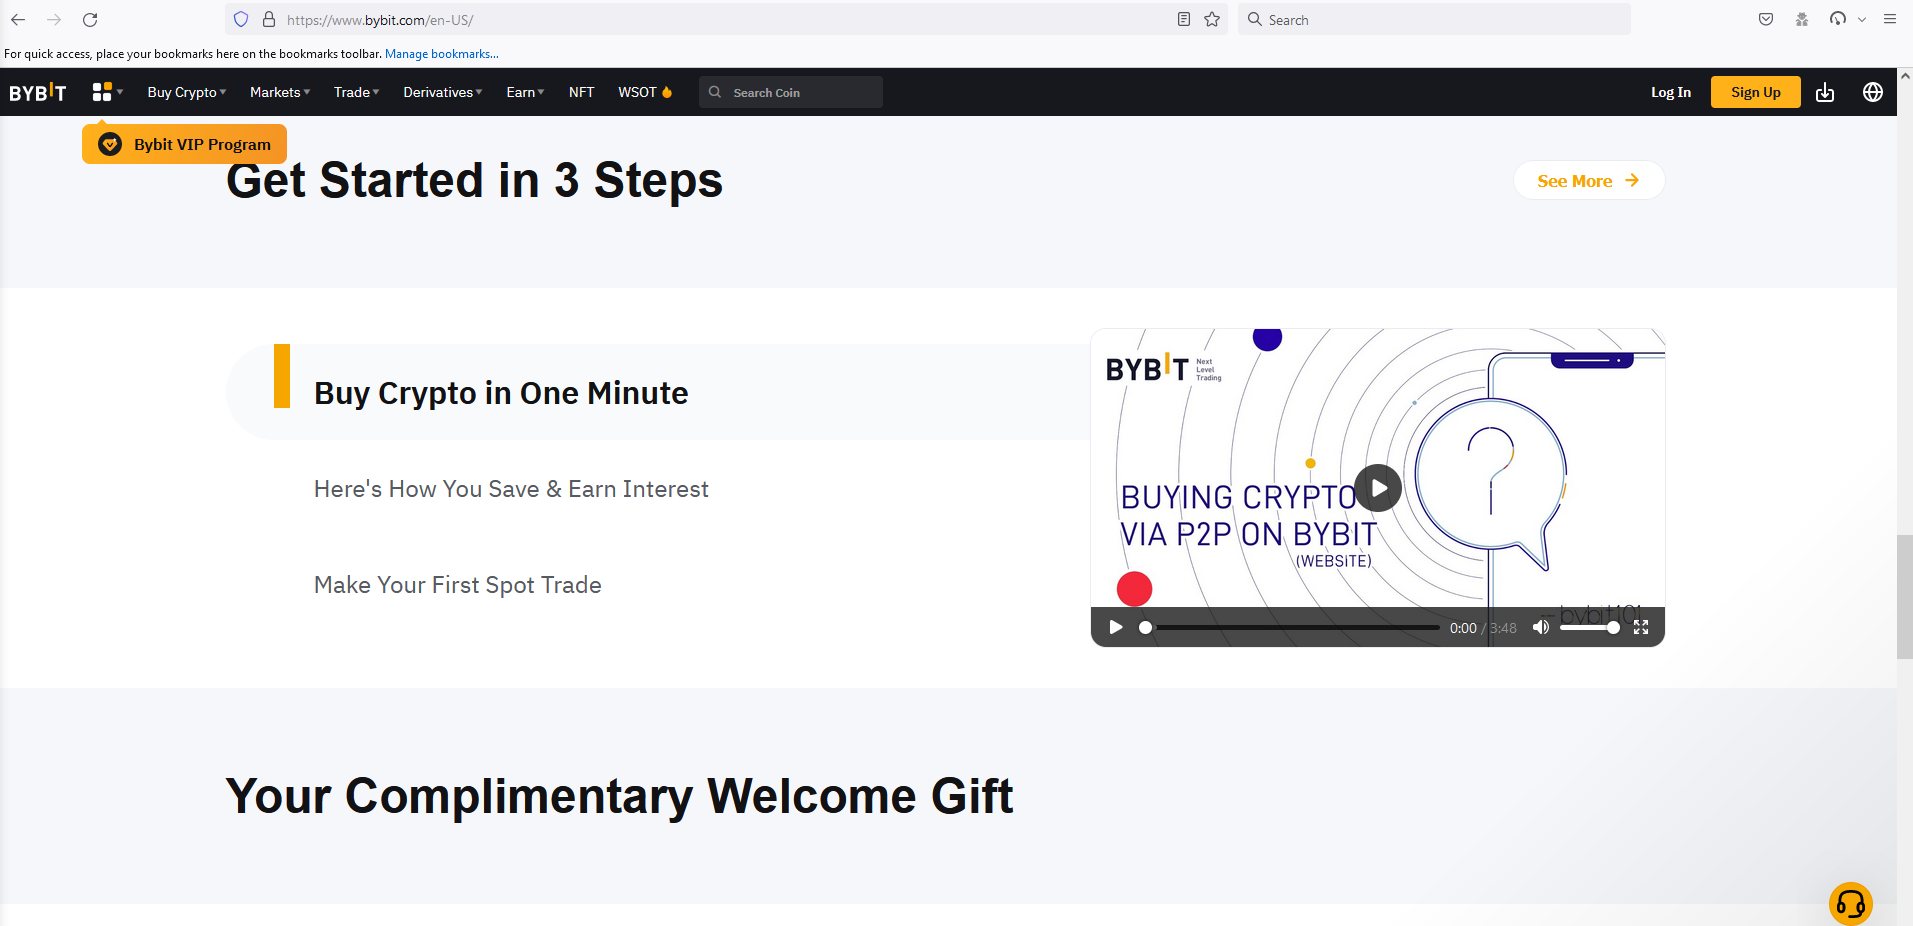
Task: Adjust the video volume slider
Action: (x=1590, y=627)
